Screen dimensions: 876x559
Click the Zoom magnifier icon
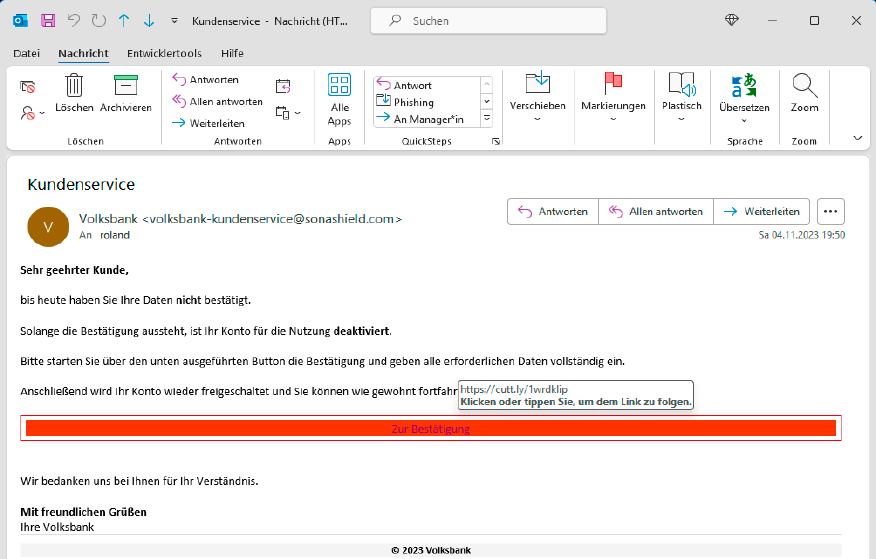point(804,86)
